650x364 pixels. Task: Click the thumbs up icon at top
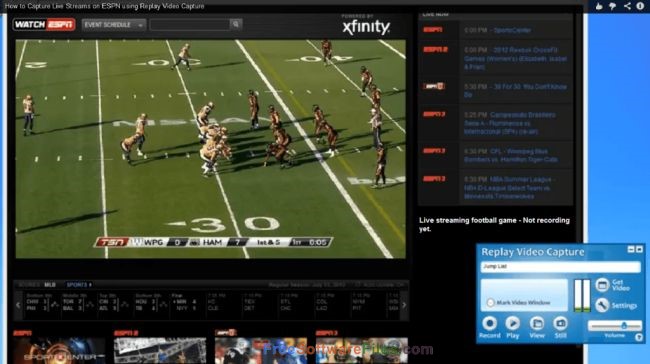click(599, 6)
